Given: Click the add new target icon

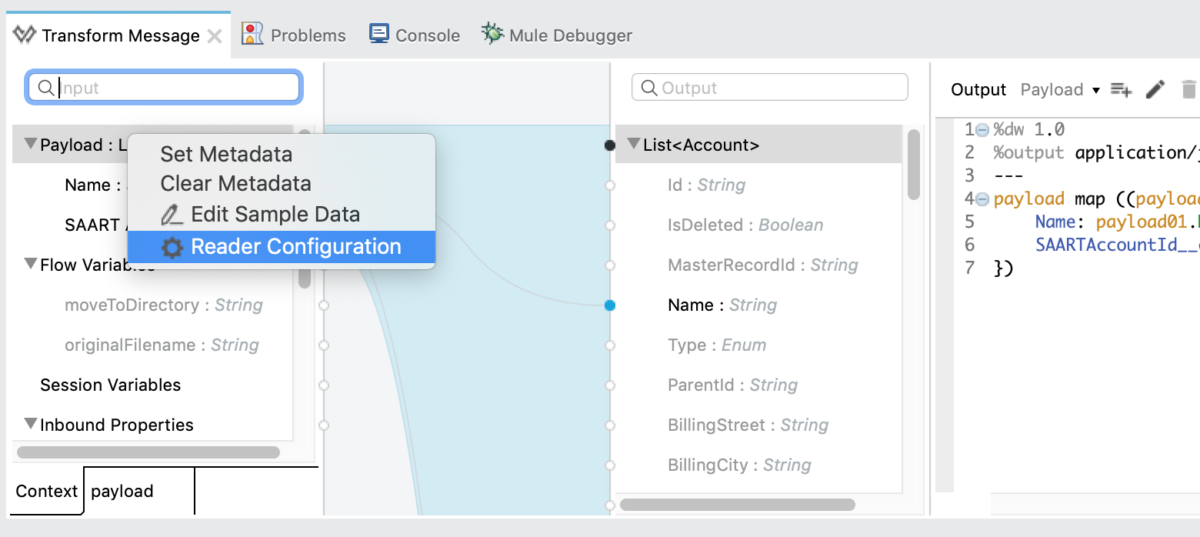Looking at the screenshot, I should pyautogui.click(x=1121, y=90).
